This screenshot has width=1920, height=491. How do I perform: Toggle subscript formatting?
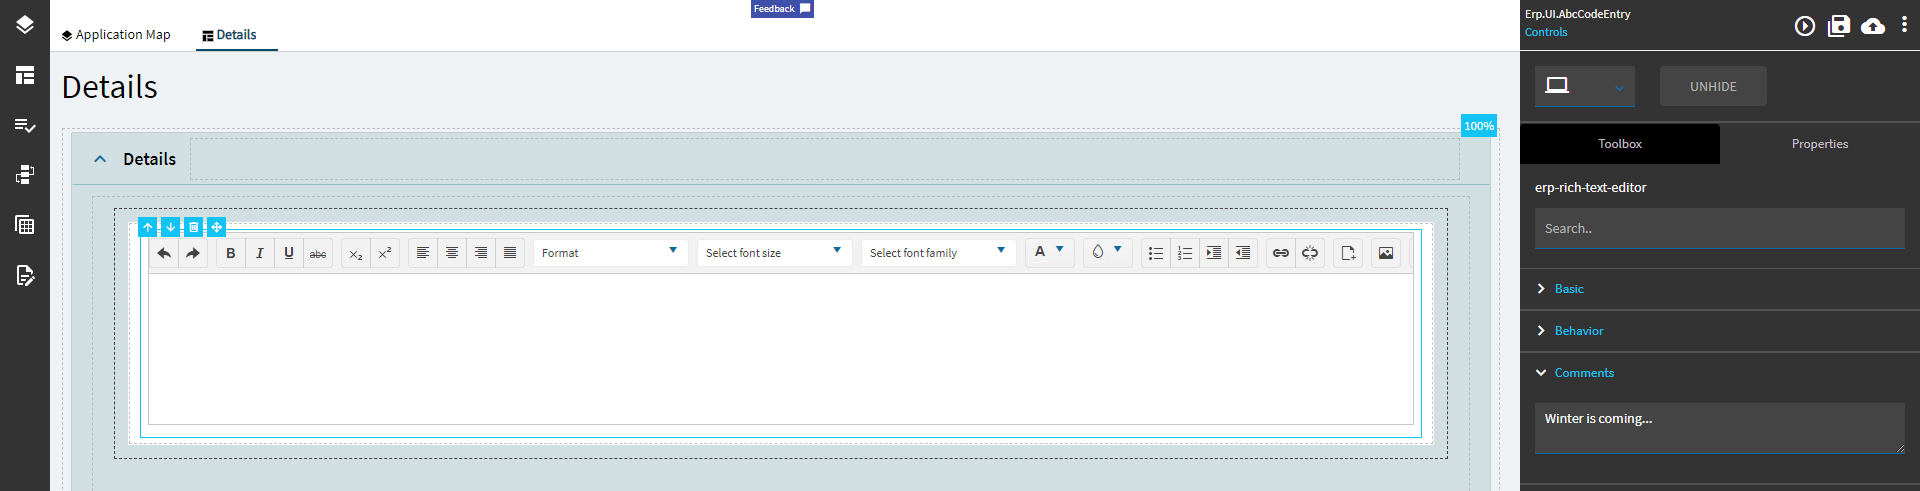click(x=356, y=253)
